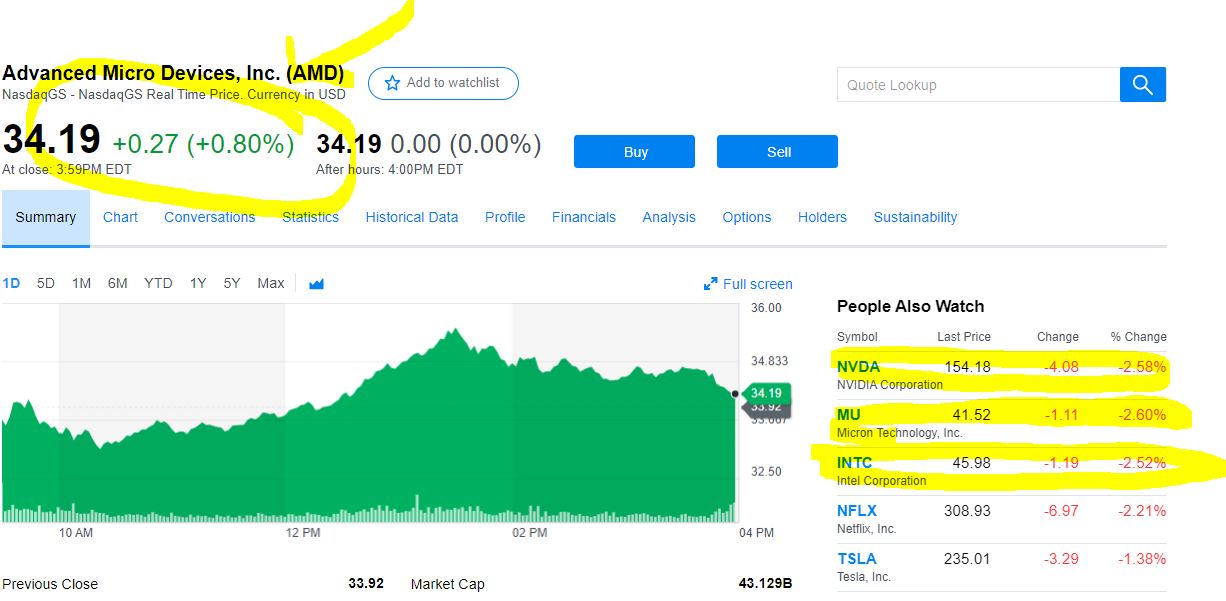The height and width of the screenshot is (601, 1226).
Task: Switch to the Historical Data tab
Action: pyautogui.click(x=412, y=217)
